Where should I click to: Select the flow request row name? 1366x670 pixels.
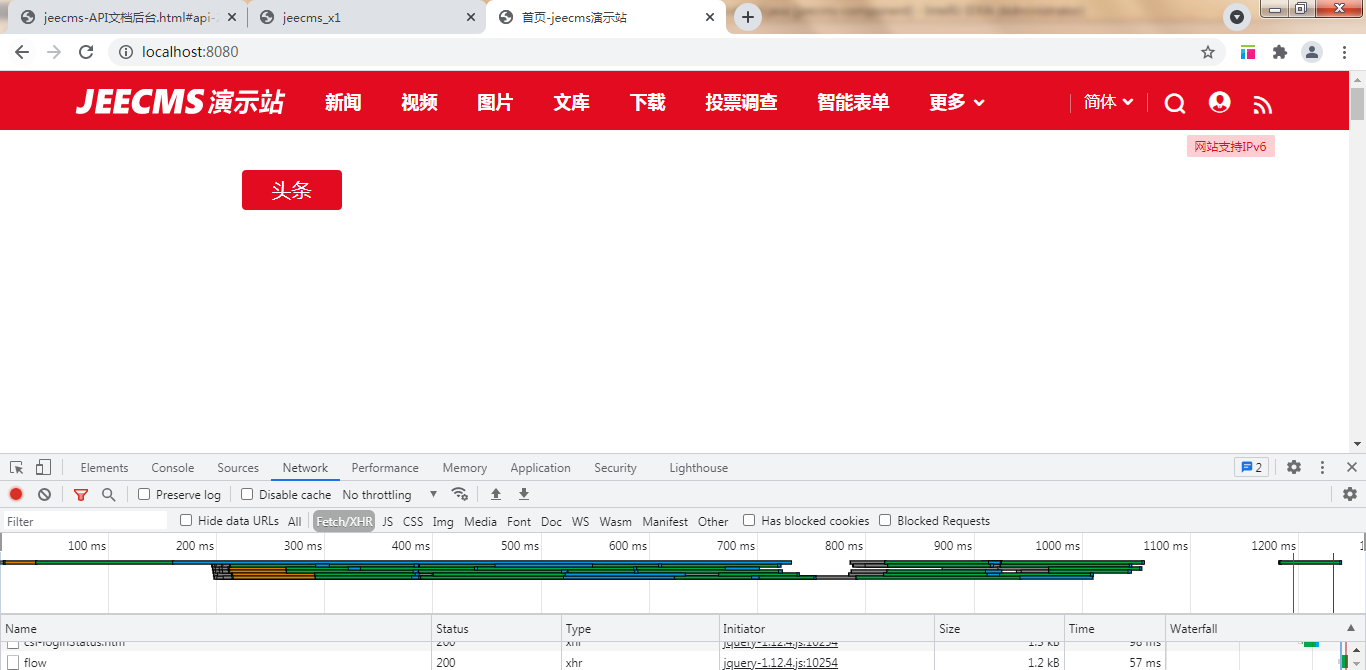point(35,663)
